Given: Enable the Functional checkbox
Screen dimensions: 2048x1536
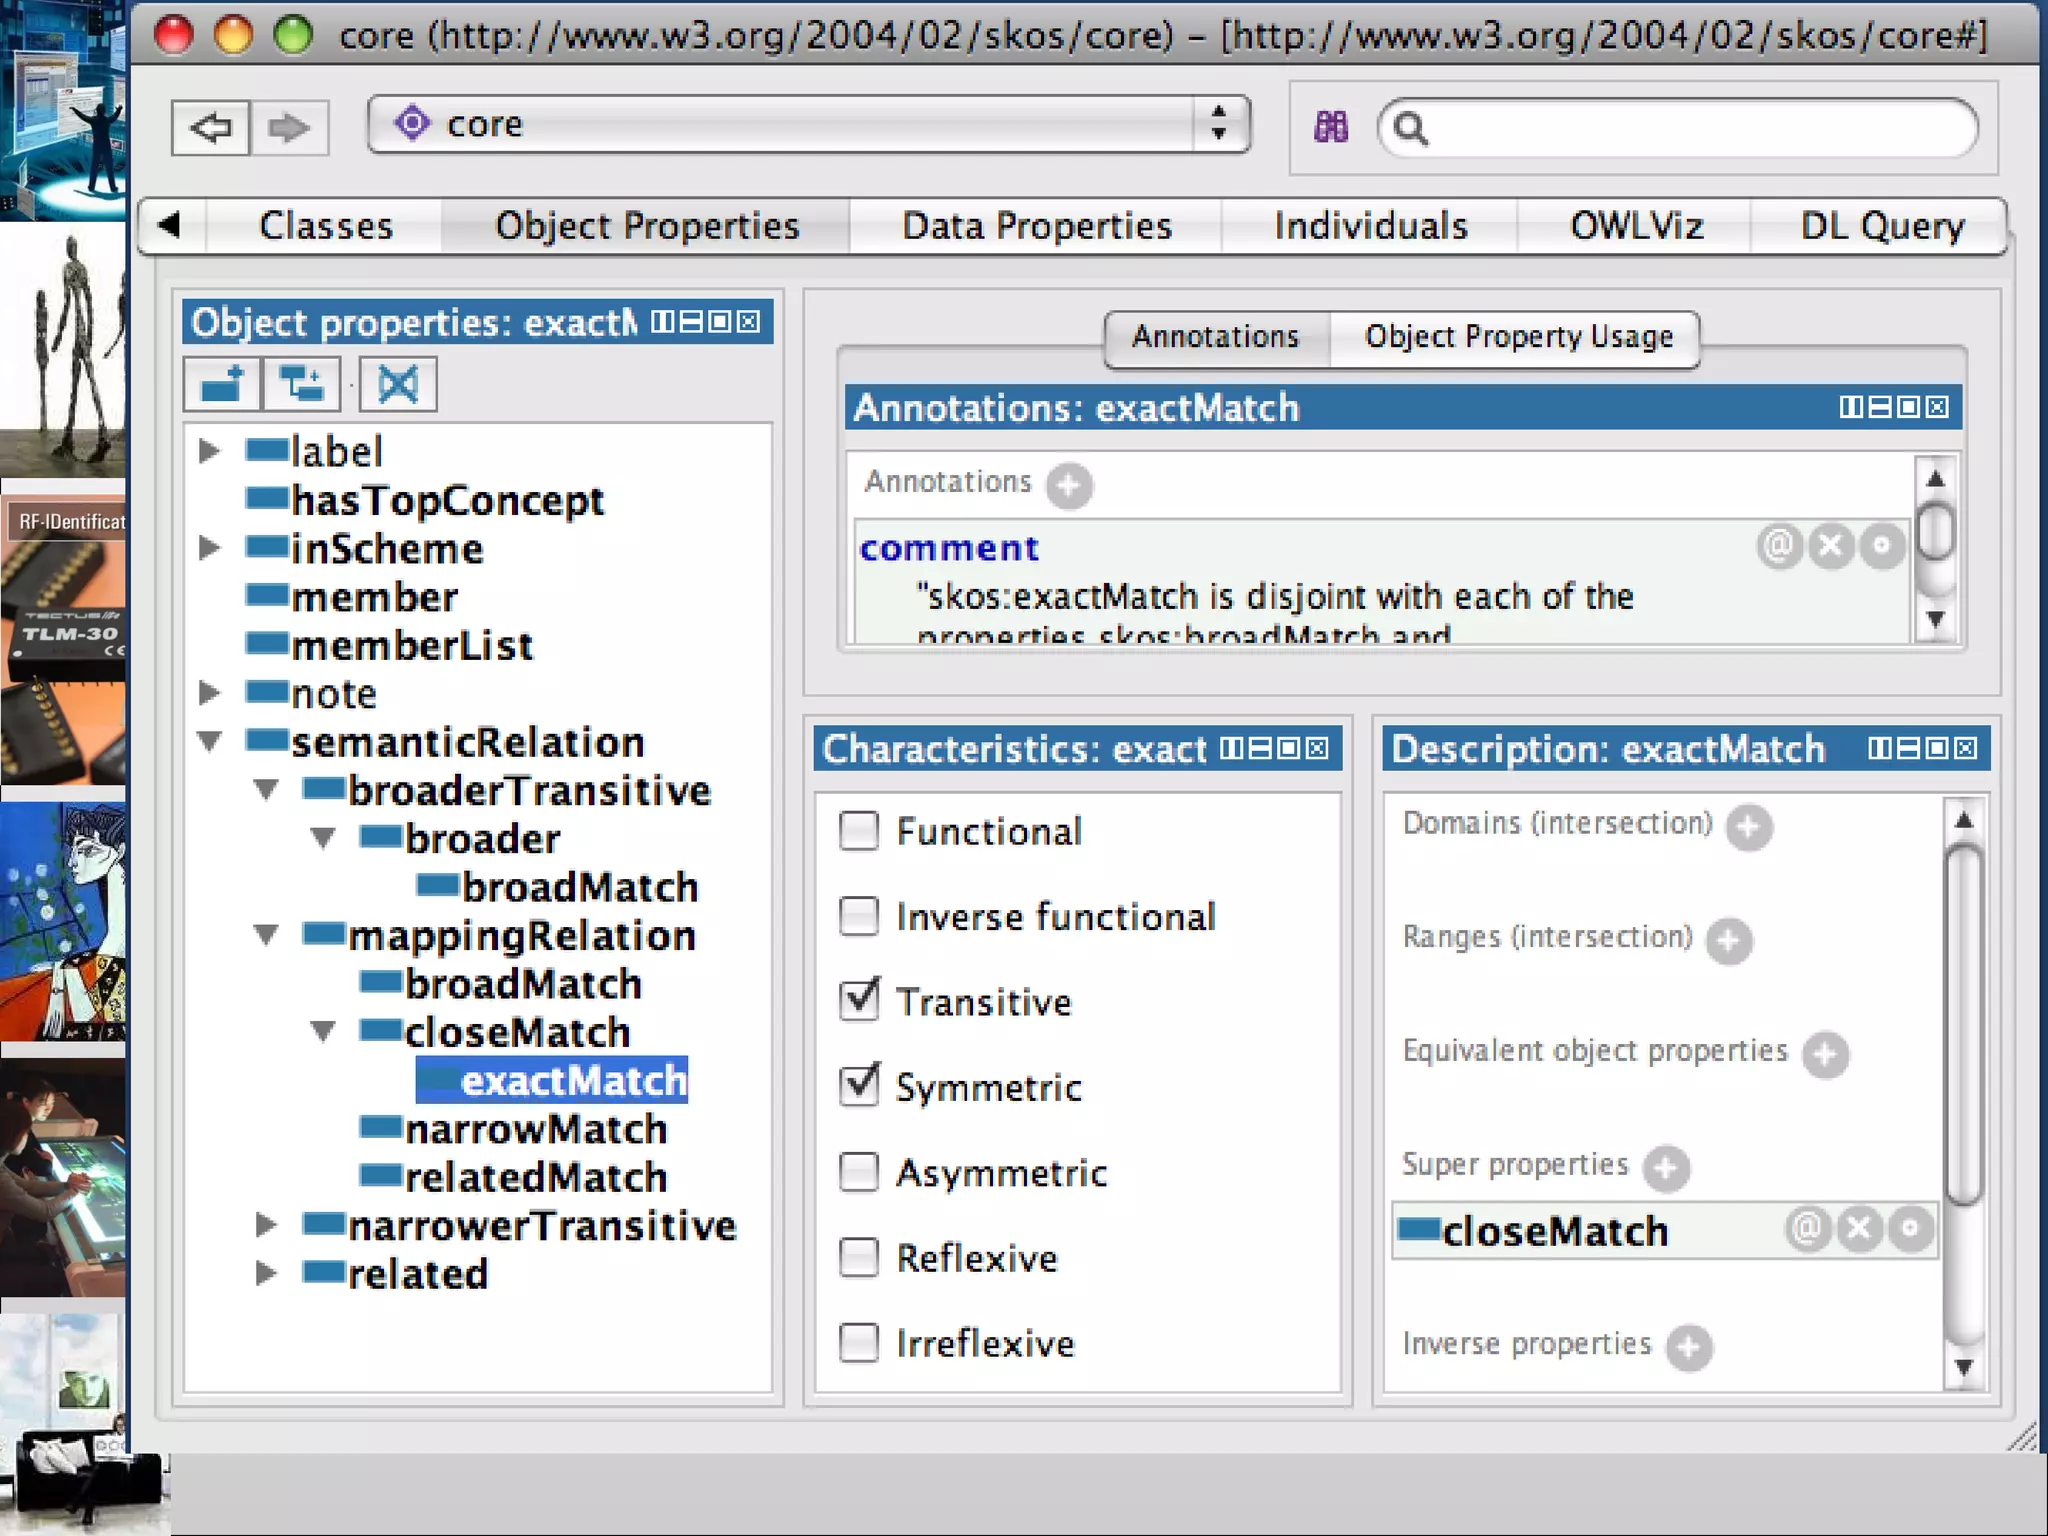Looking at the screenshot, I should [x=859, y=831].
